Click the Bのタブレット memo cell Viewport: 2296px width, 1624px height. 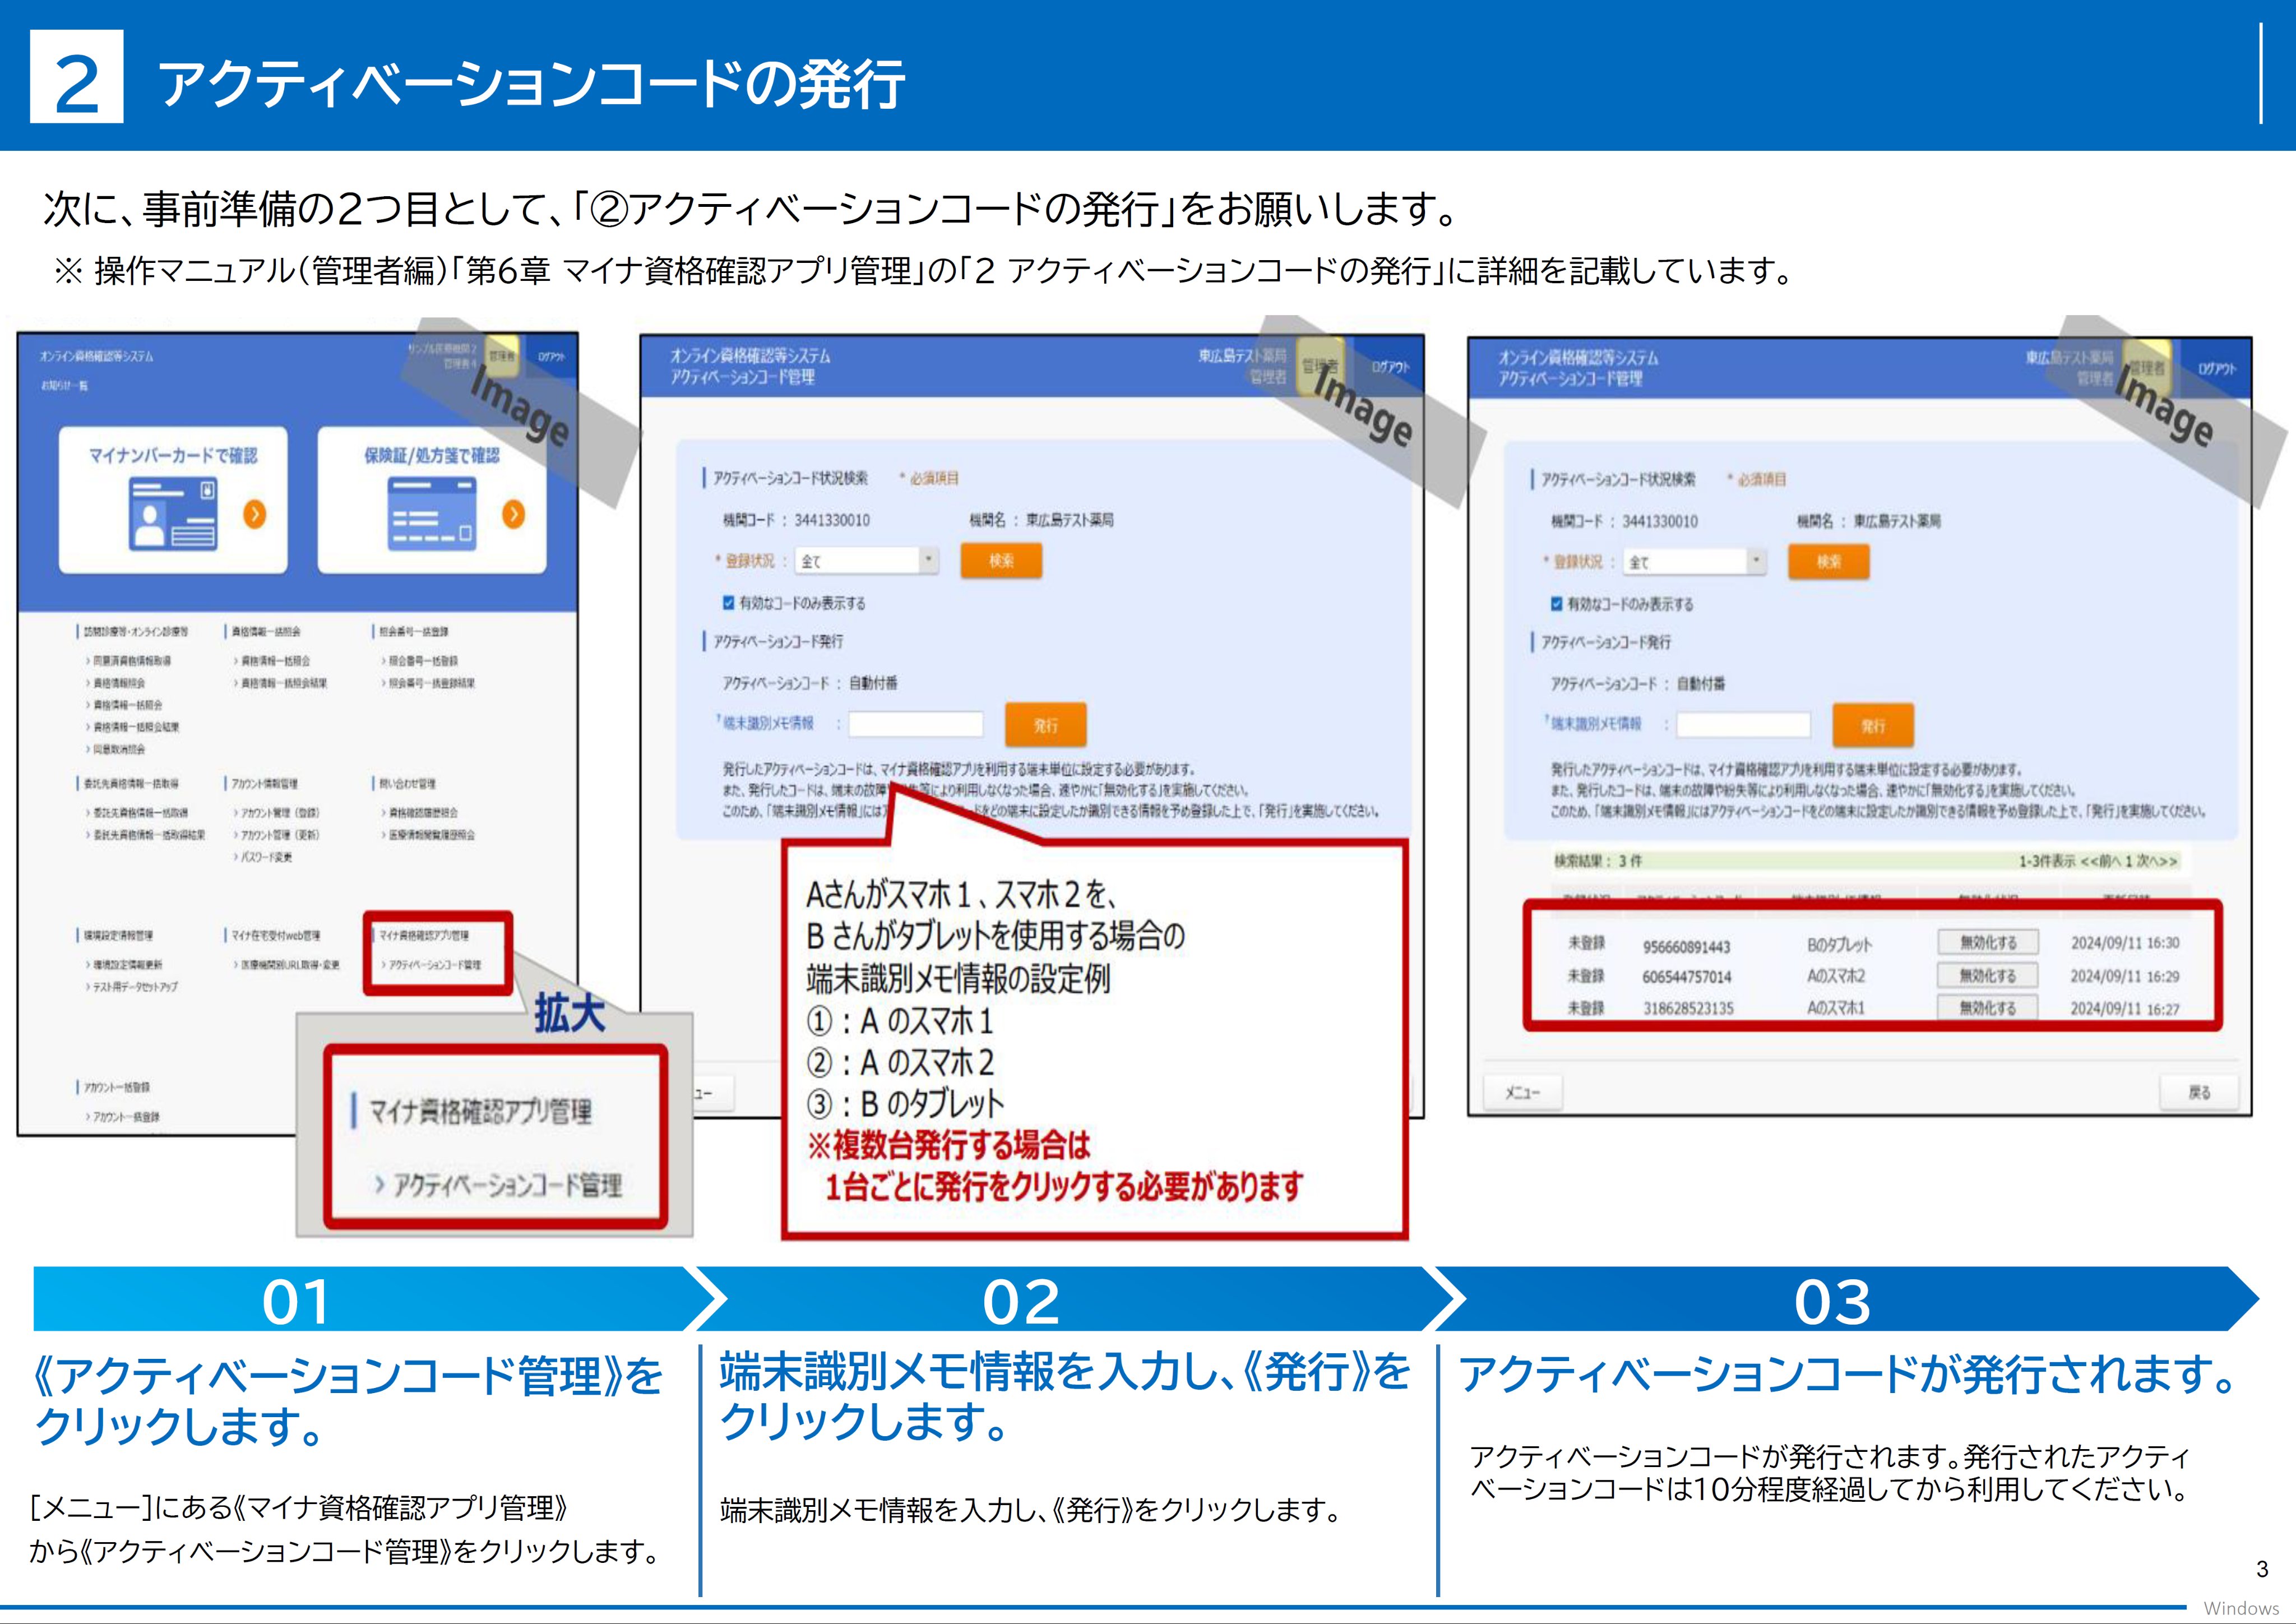pyautogui.click(x=1839, y=945)
